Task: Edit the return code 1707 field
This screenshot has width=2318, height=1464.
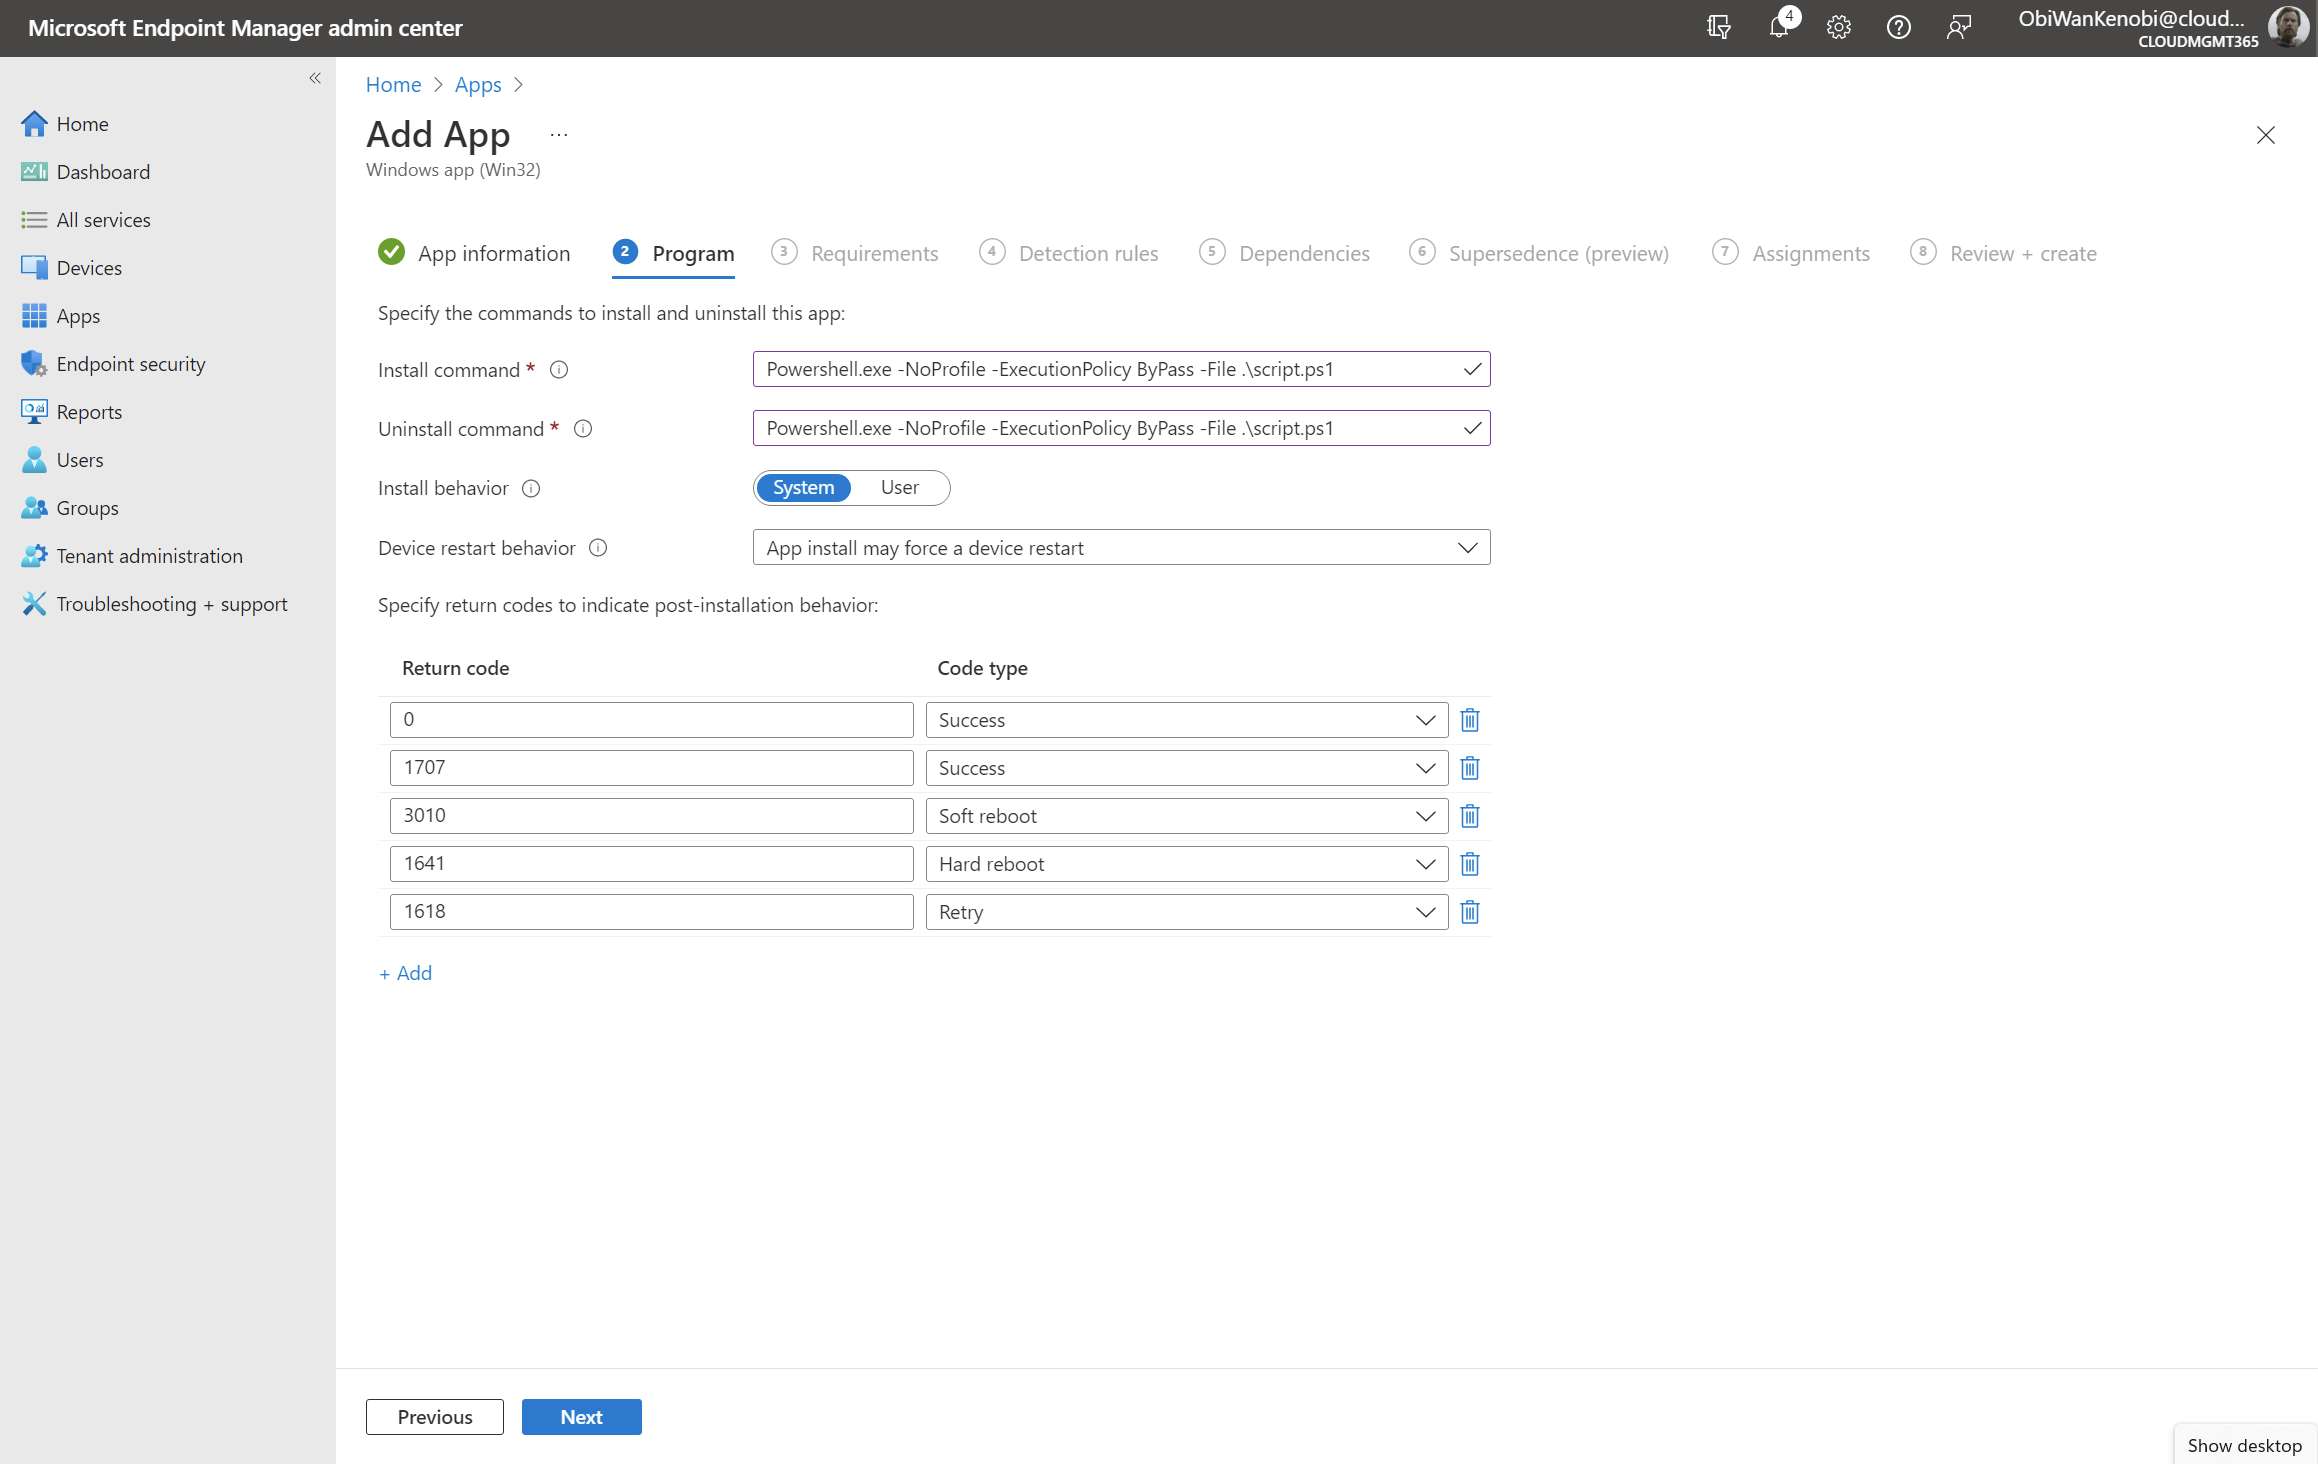Action: [x=651, y=768]
